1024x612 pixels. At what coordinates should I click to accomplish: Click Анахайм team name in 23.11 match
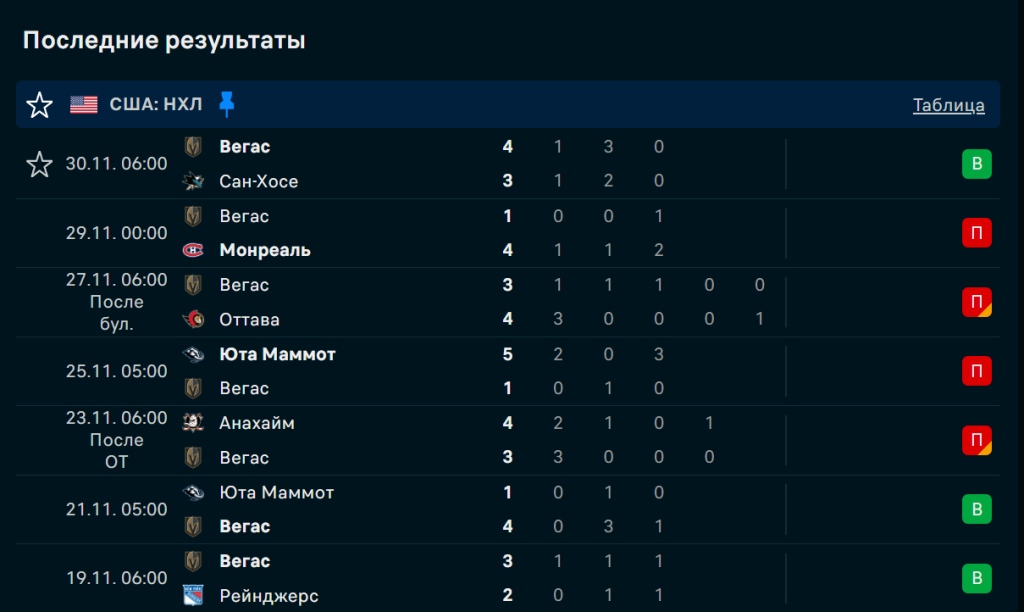[x=256, y=423]
